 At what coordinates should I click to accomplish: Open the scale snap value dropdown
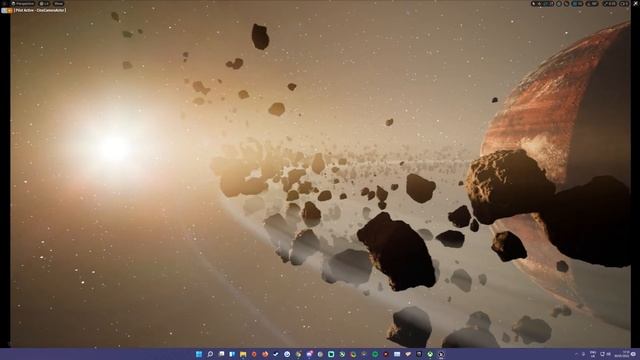tap(612, 4)
